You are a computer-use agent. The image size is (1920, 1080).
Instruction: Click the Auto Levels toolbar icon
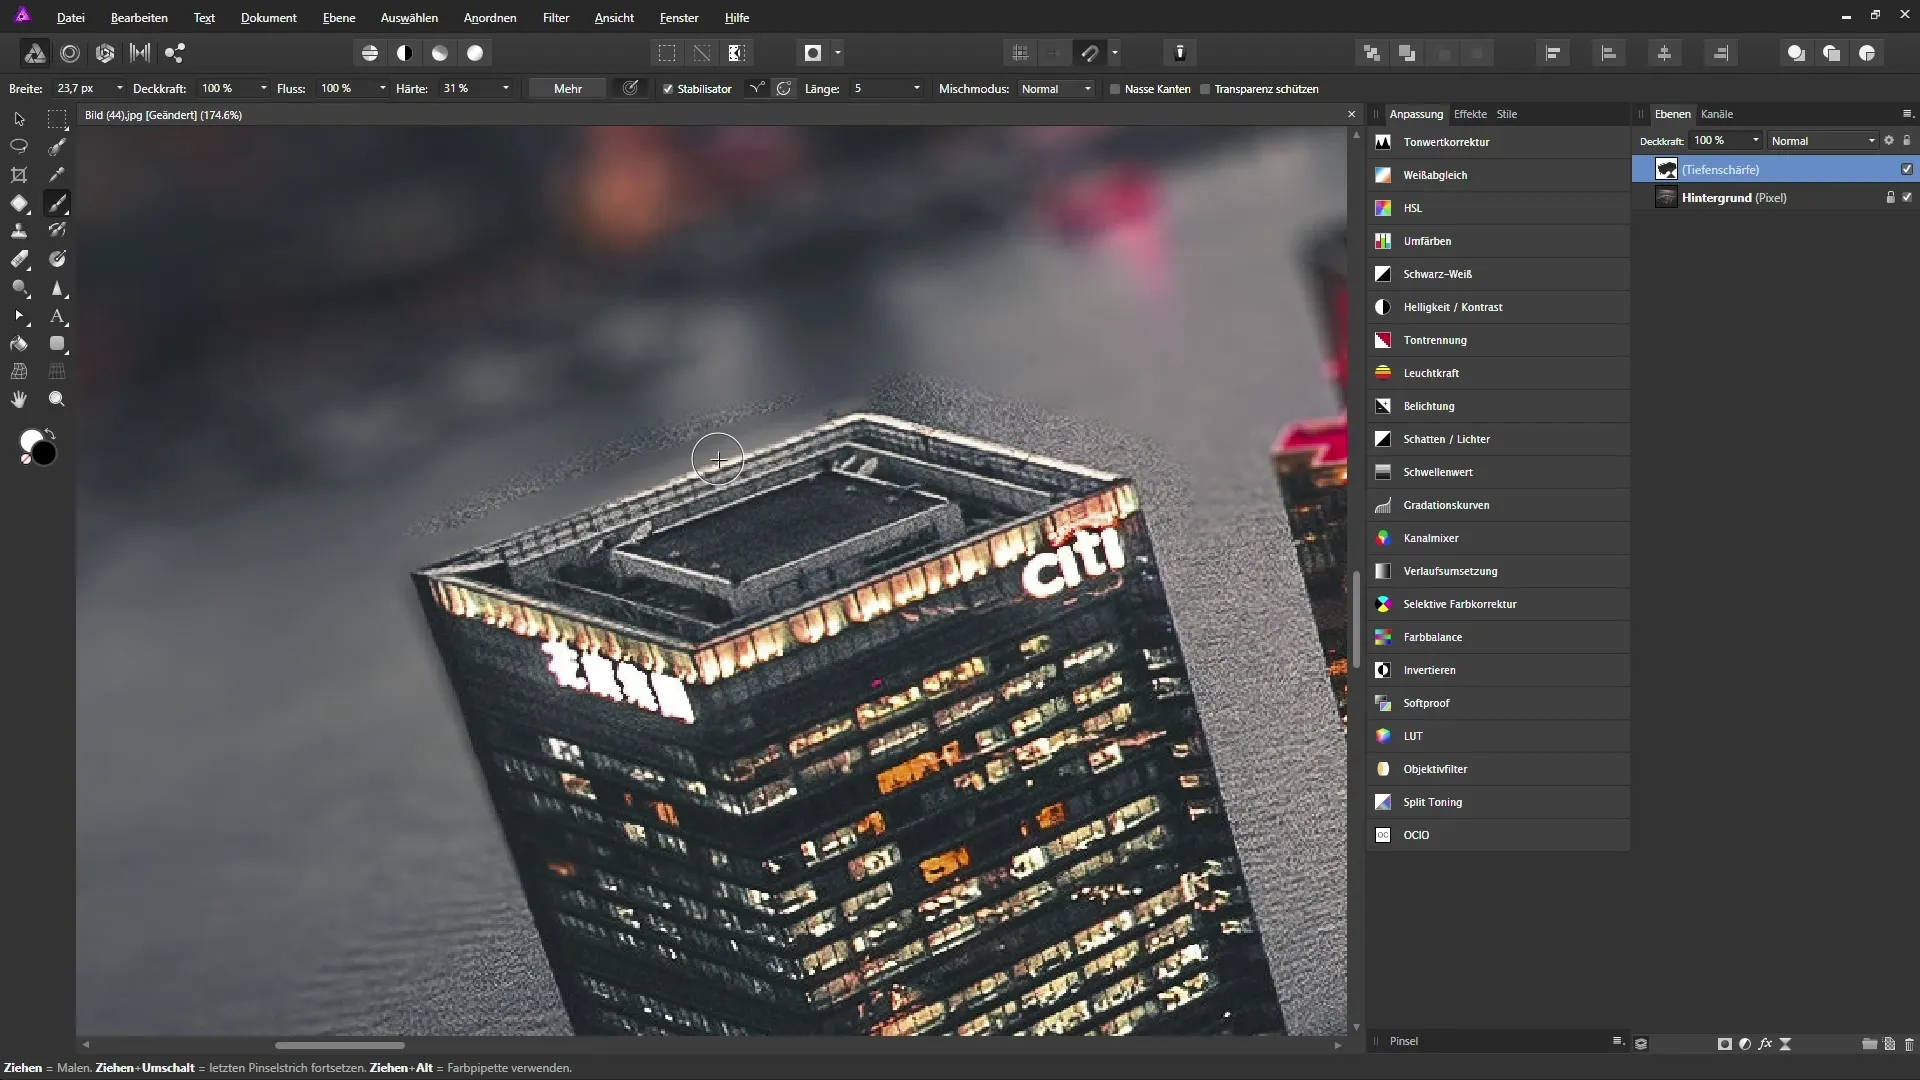coord(369,53)
